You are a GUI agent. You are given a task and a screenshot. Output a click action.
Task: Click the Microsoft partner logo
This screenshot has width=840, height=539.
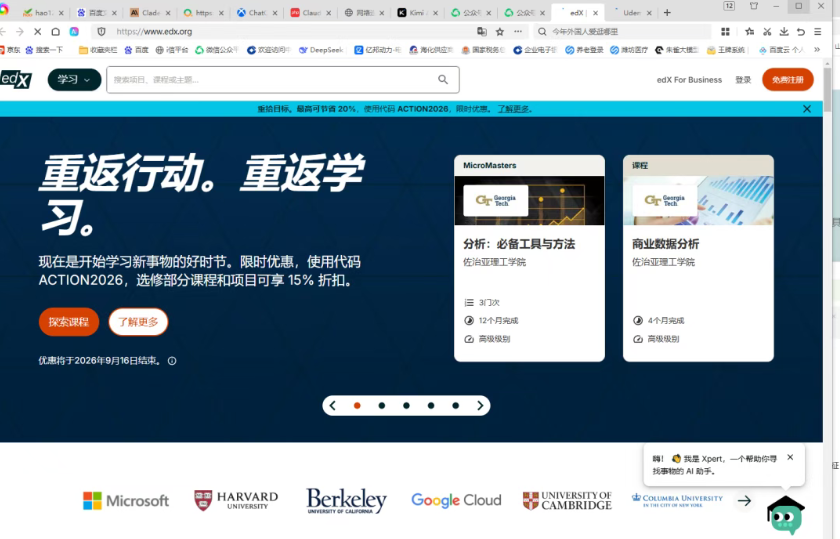coord(126,501)
